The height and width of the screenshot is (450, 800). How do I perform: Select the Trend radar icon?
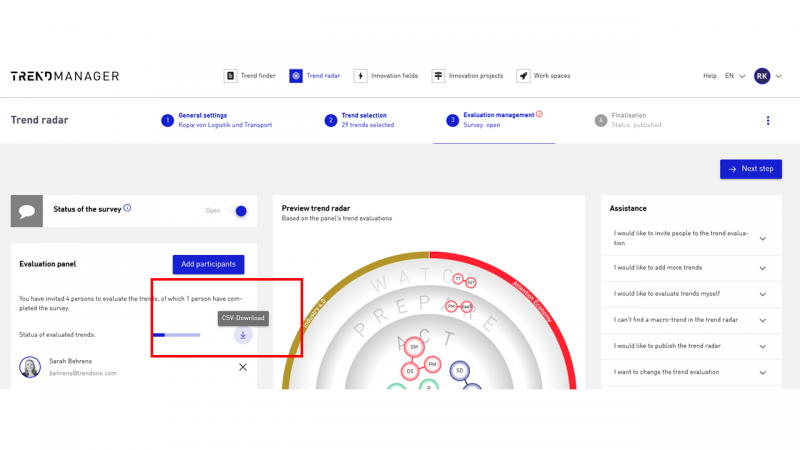(296, 76)
